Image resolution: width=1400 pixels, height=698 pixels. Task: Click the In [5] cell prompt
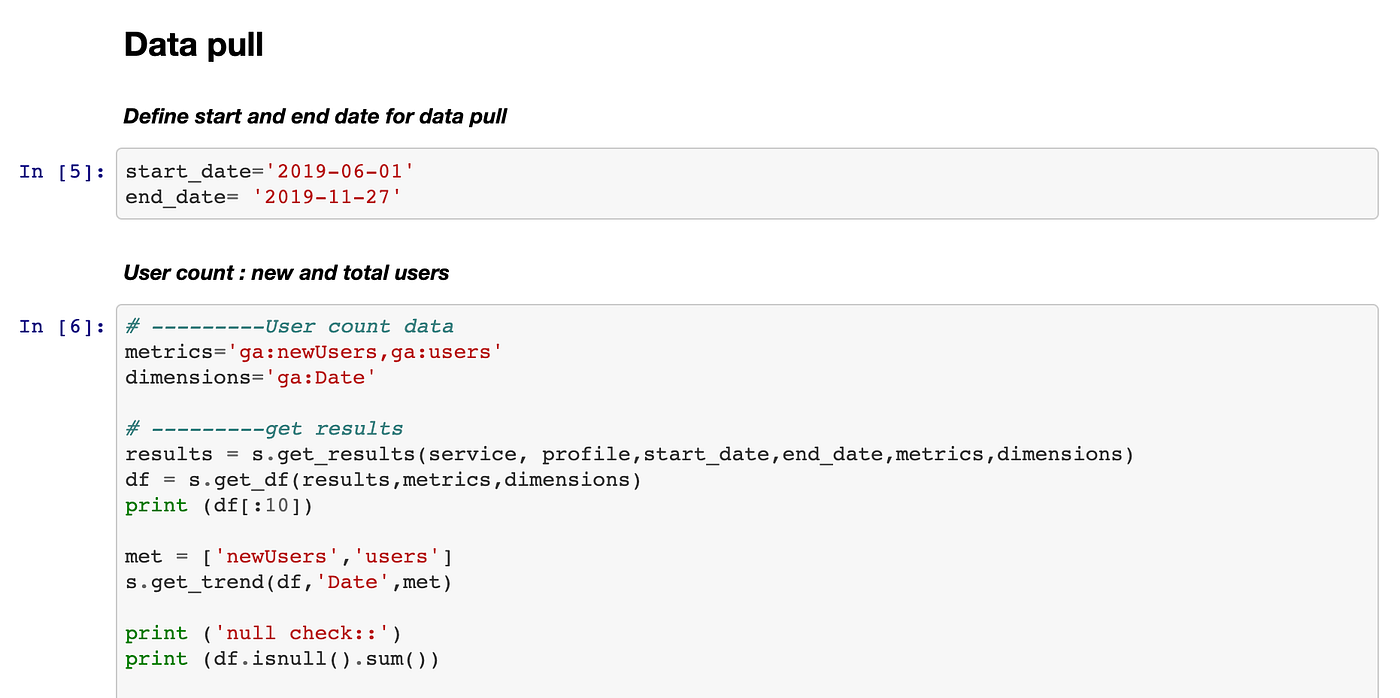(x=62, y=171)
